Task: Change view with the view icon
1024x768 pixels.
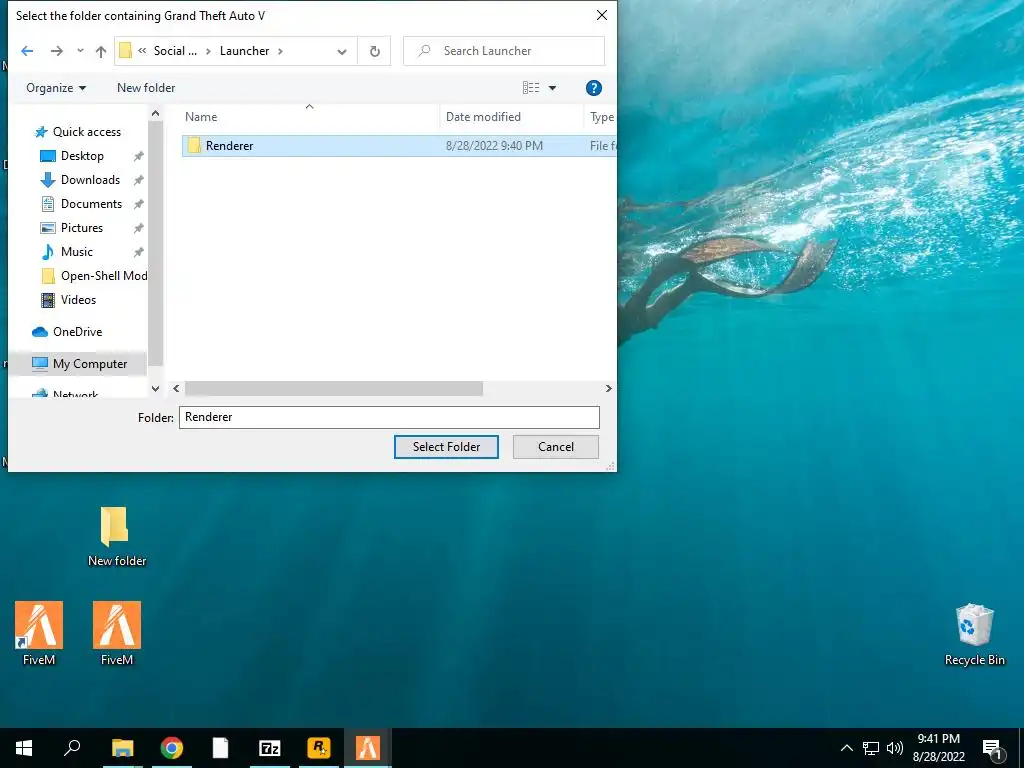Action: point(530,88)
